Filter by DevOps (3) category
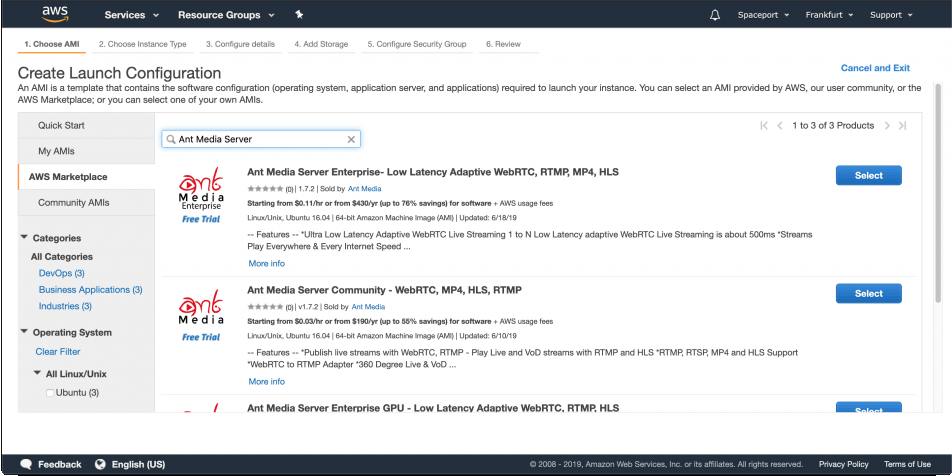 (x=61, y=273)
